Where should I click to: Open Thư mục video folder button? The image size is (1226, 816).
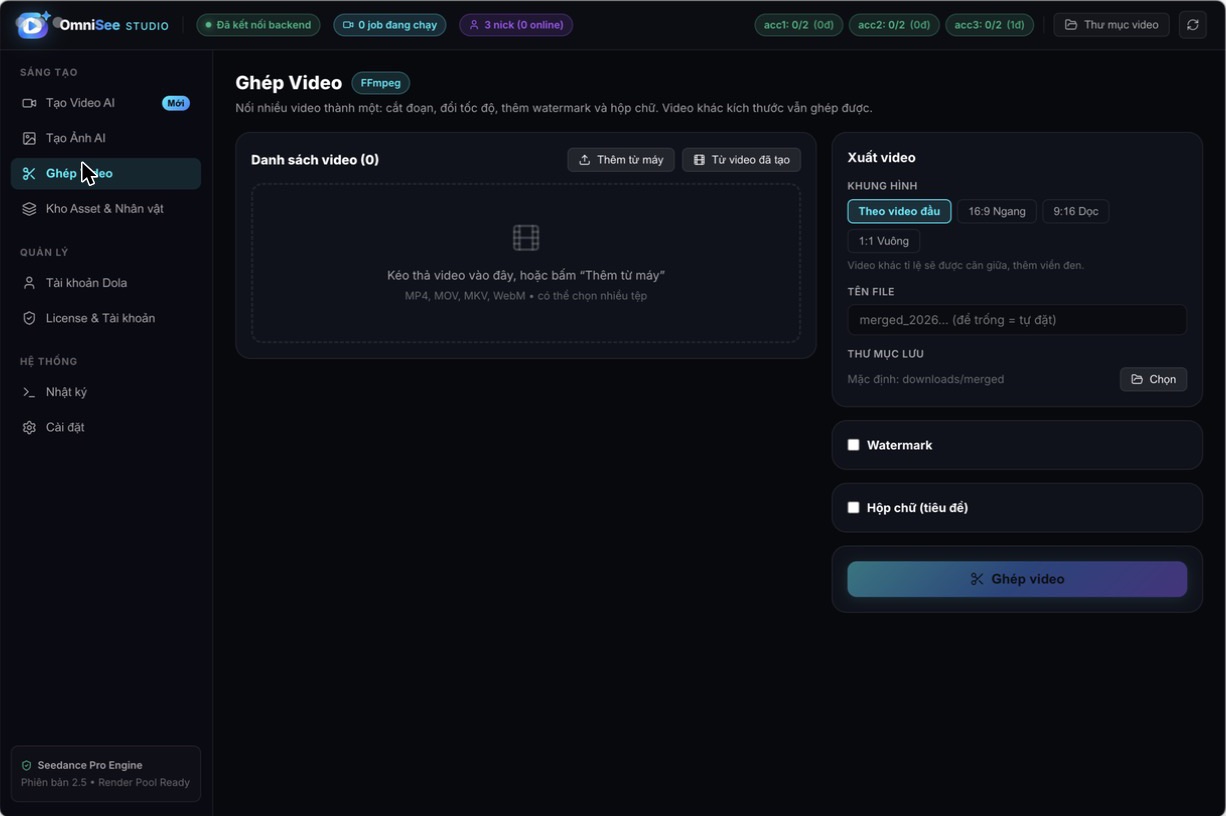click(1111, 25)
